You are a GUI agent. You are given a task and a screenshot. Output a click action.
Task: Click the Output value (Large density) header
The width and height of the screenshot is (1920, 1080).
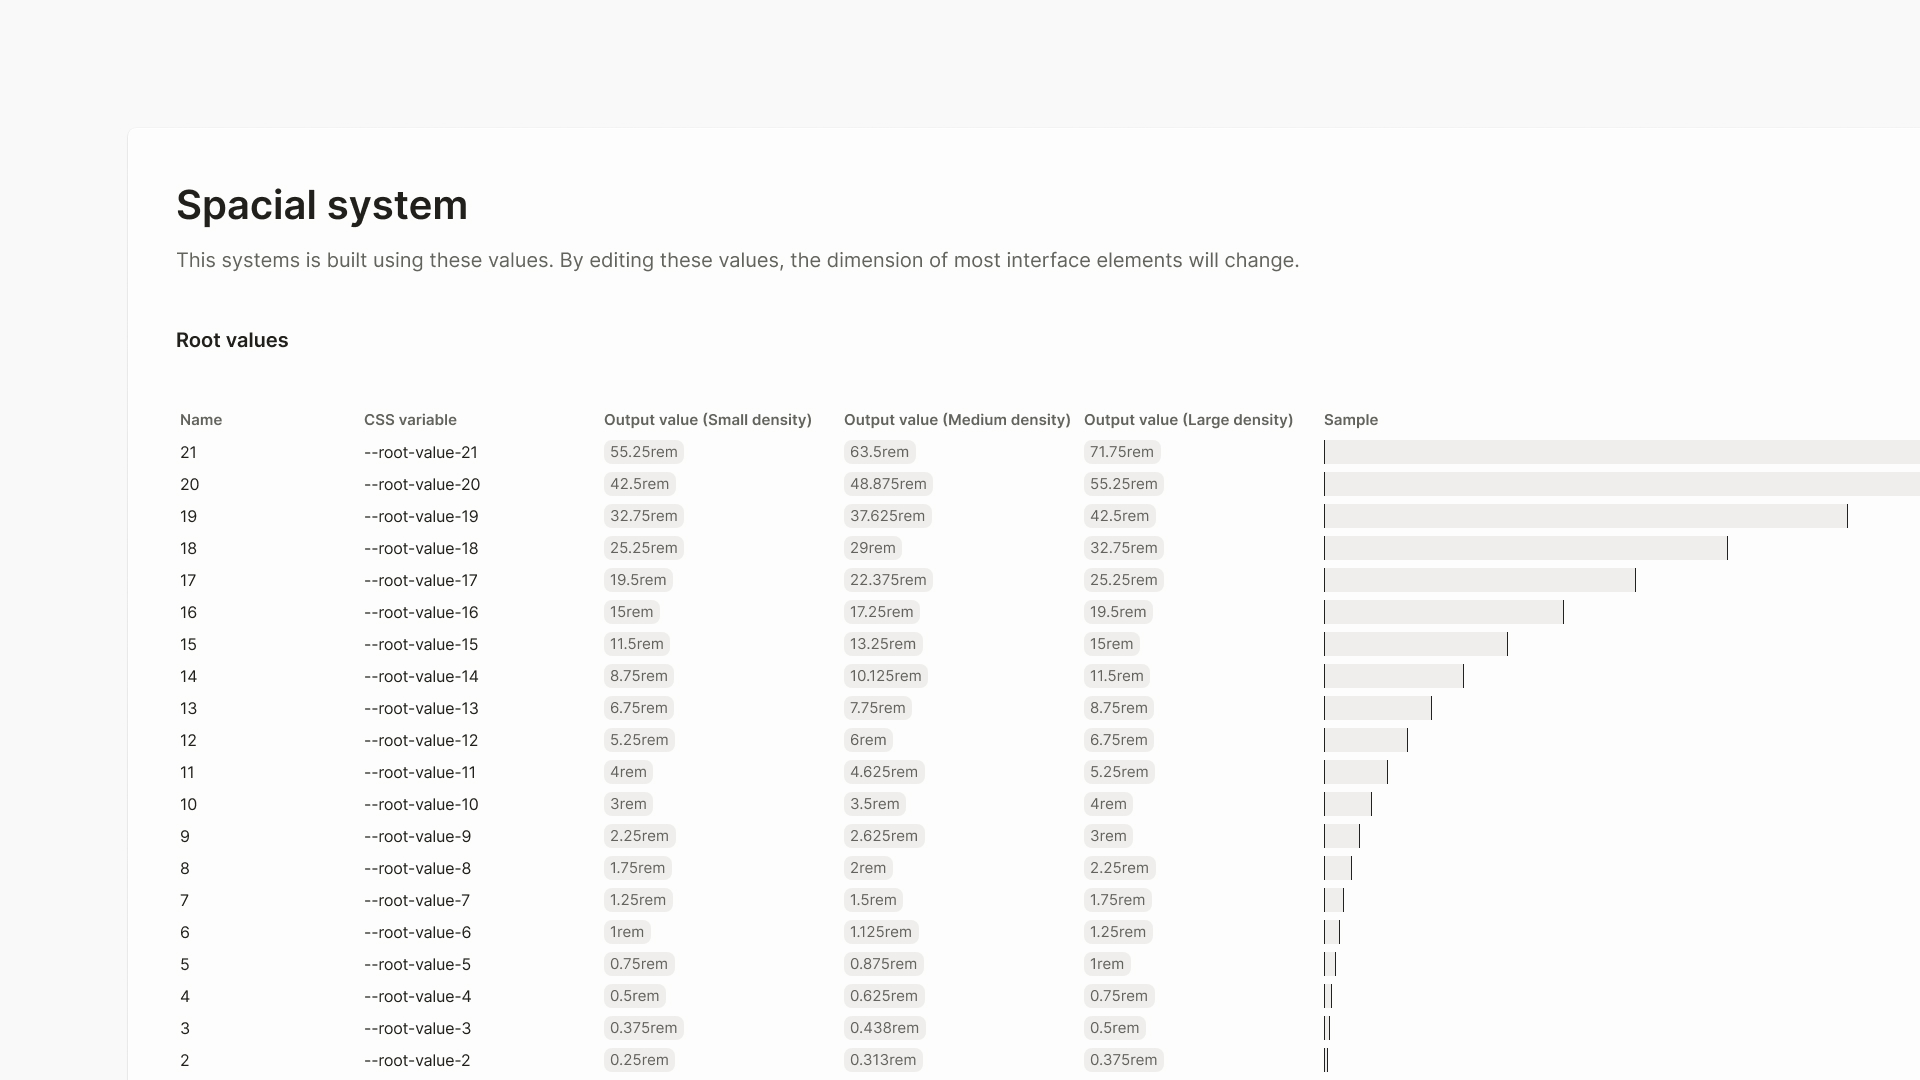[x=1188, y=420]
